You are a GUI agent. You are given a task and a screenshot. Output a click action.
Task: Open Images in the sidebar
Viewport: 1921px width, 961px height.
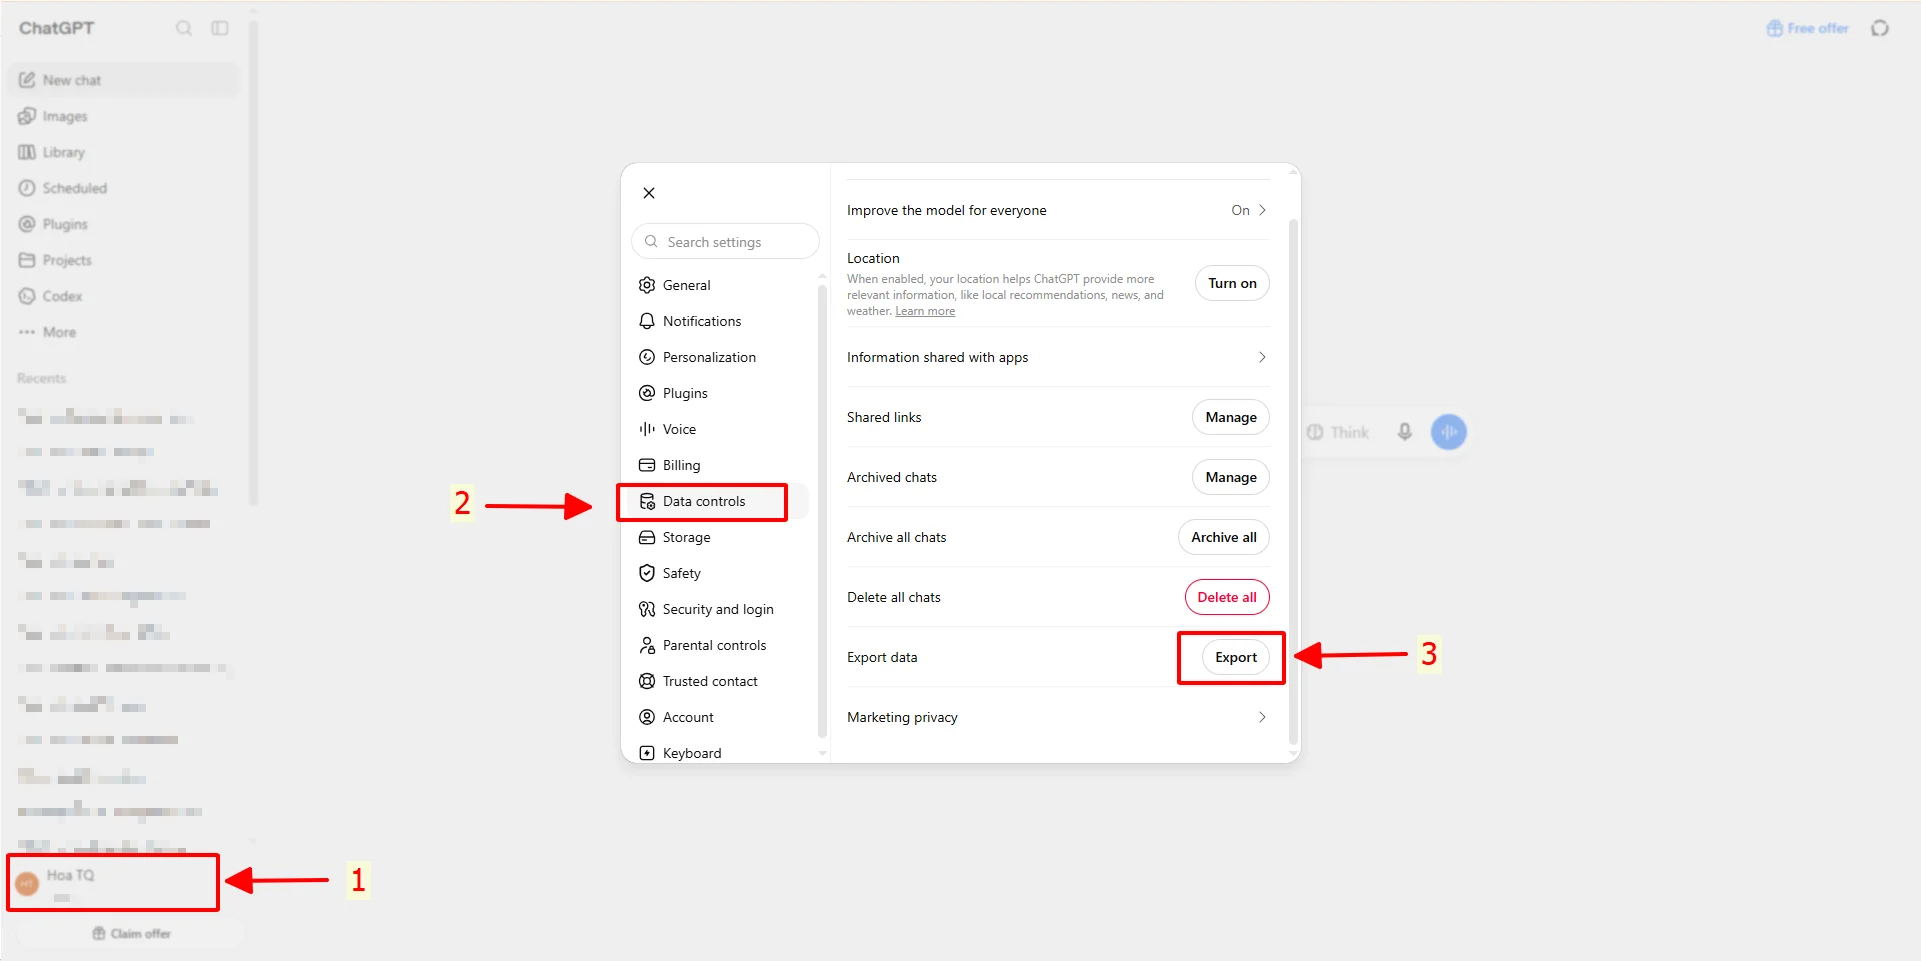(124, 116)
